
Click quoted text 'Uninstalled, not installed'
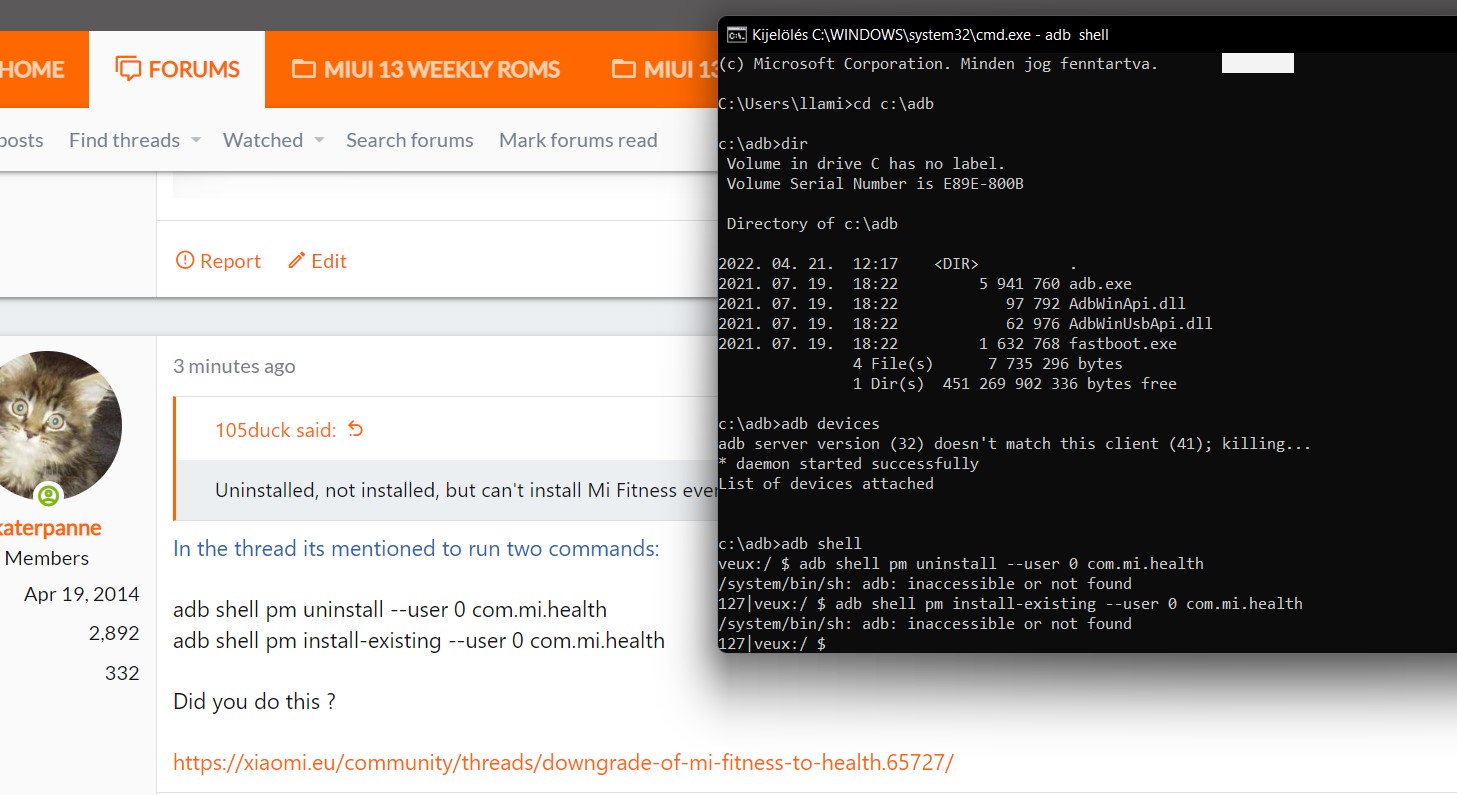coord(466,490)
